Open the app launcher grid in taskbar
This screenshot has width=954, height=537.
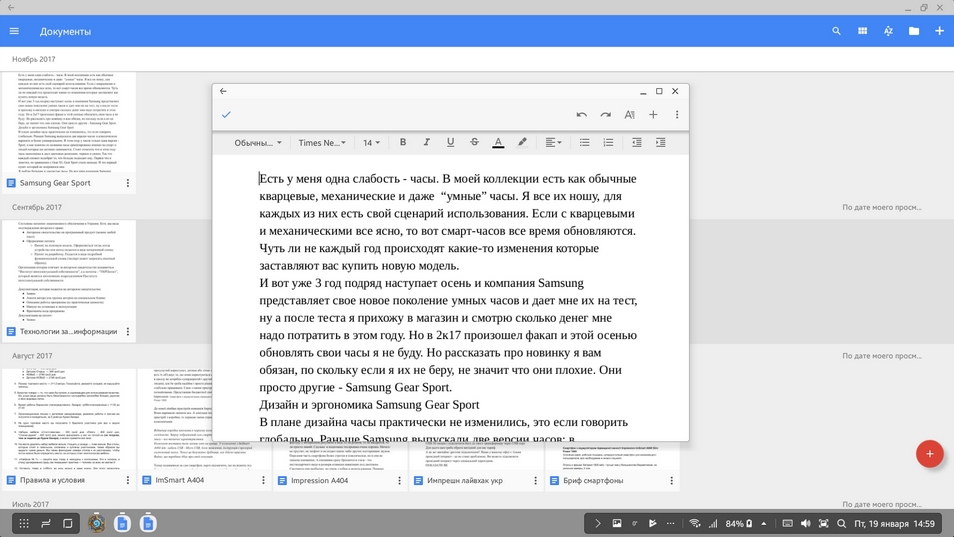pos(24,523)
